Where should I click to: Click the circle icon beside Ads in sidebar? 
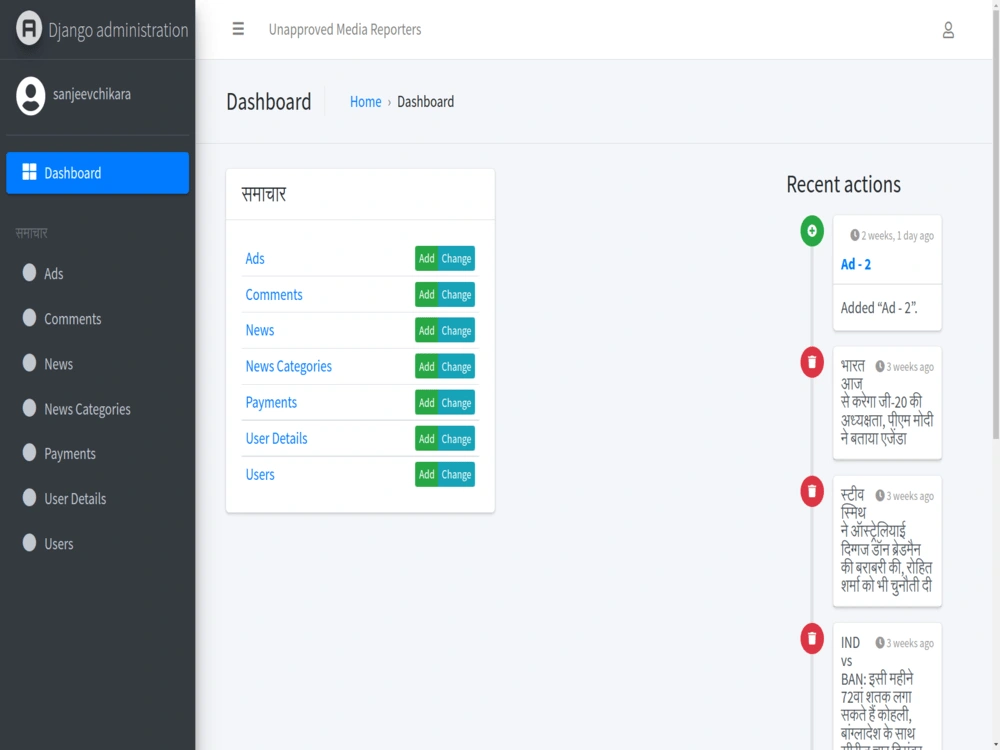tap(29, 272)
